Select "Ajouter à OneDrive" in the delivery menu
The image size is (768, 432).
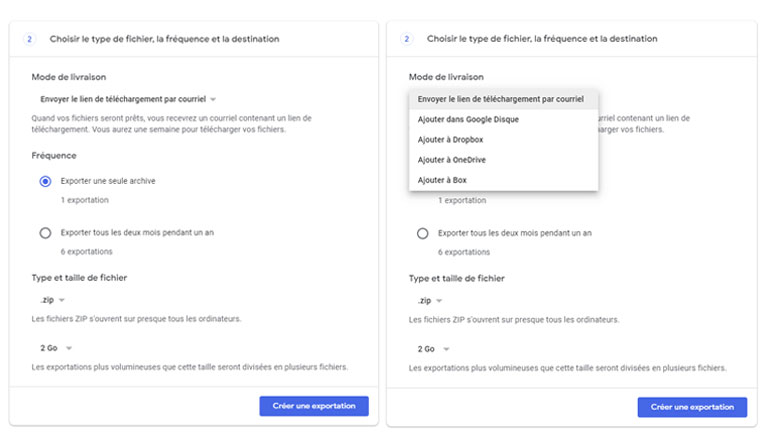click(x=452, y=160)
